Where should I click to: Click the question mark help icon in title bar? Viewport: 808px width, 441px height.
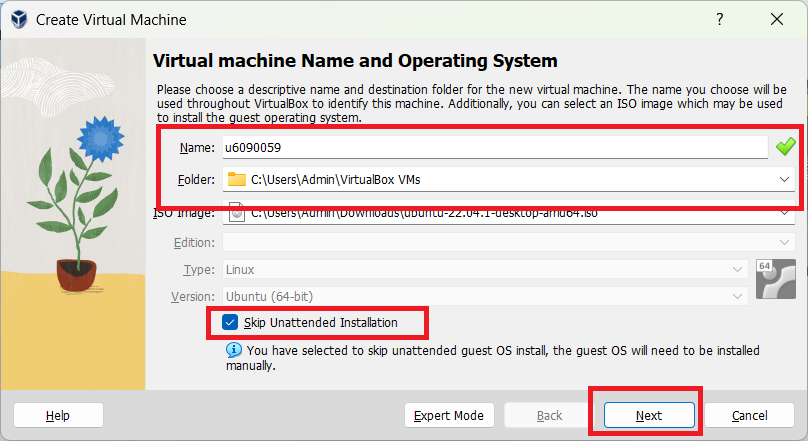click(720, 20)
